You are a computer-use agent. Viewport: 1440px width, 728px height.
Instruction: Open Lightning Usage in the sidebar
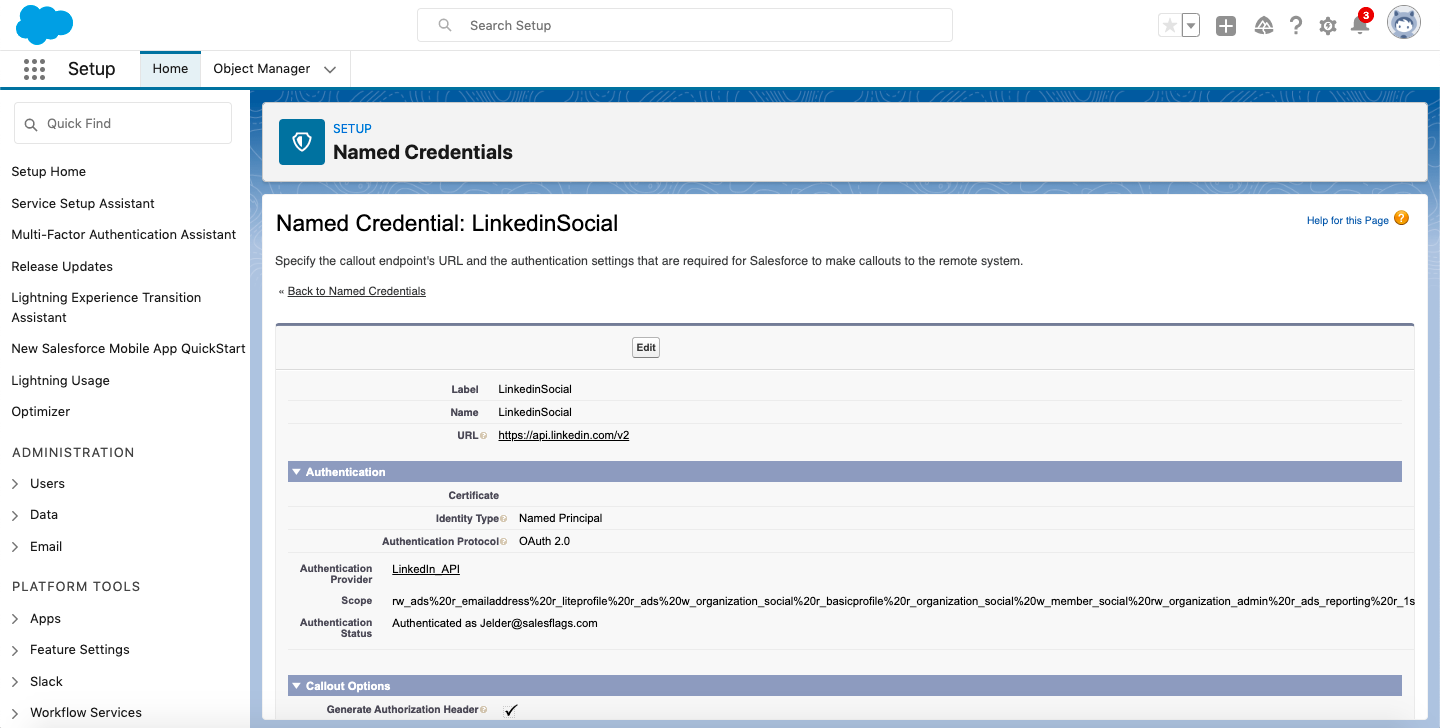point(61,381)
